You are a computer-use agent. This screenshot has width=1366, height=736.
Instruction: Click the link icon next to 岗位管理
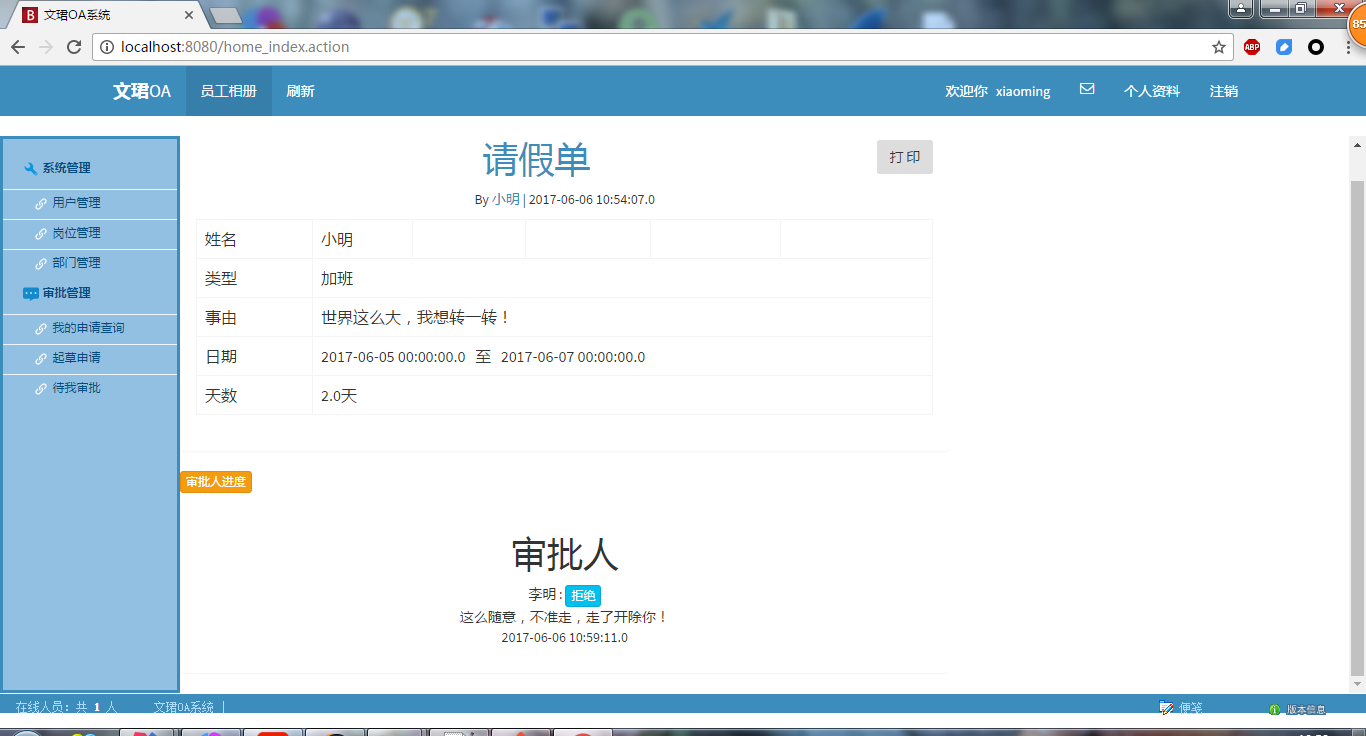(41, 233)
